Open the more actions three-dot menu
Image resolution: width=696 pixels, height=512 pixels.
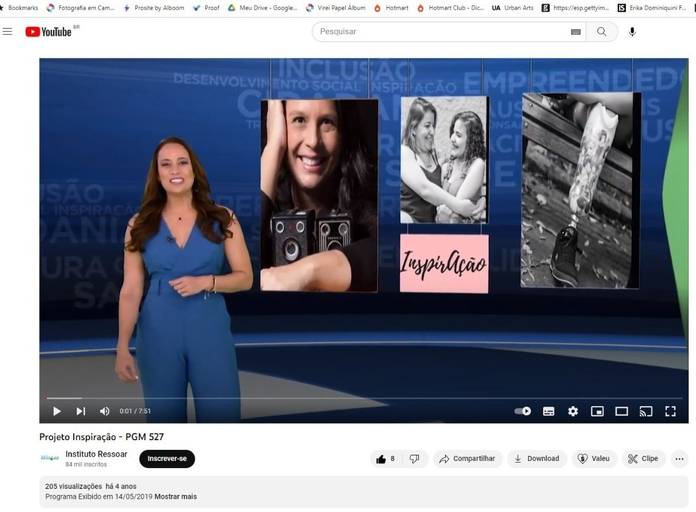point(680,459)
